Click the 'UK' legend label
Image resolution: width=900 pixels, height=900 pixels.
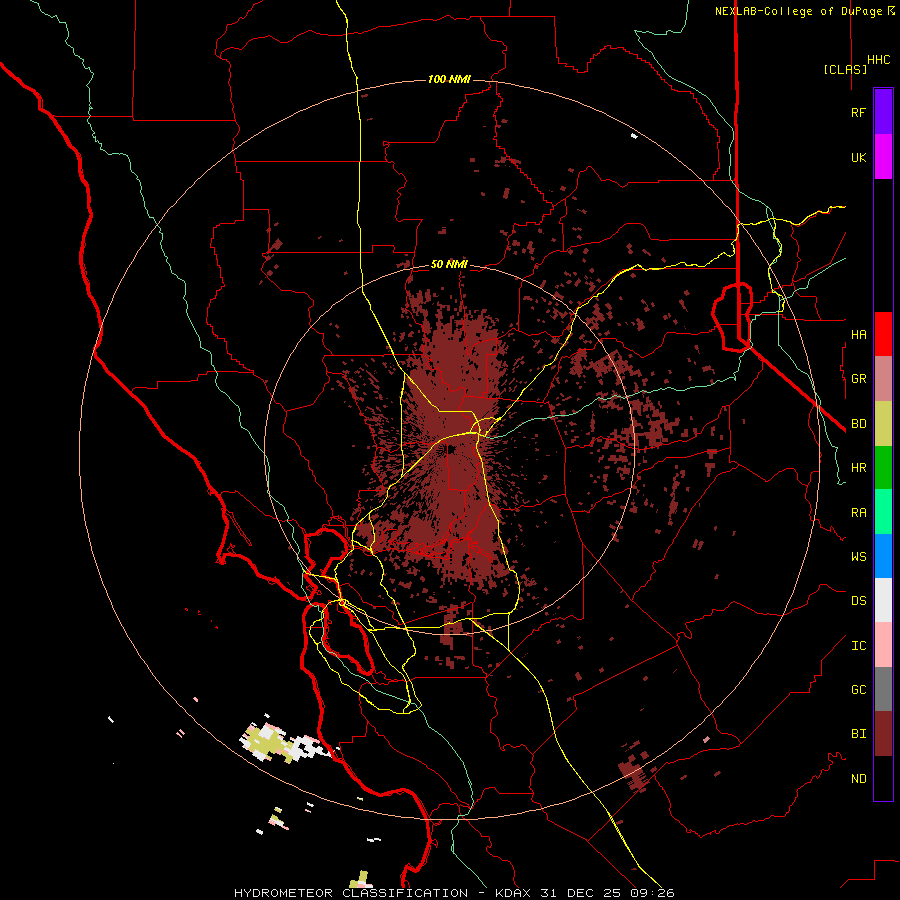(858, 158)
